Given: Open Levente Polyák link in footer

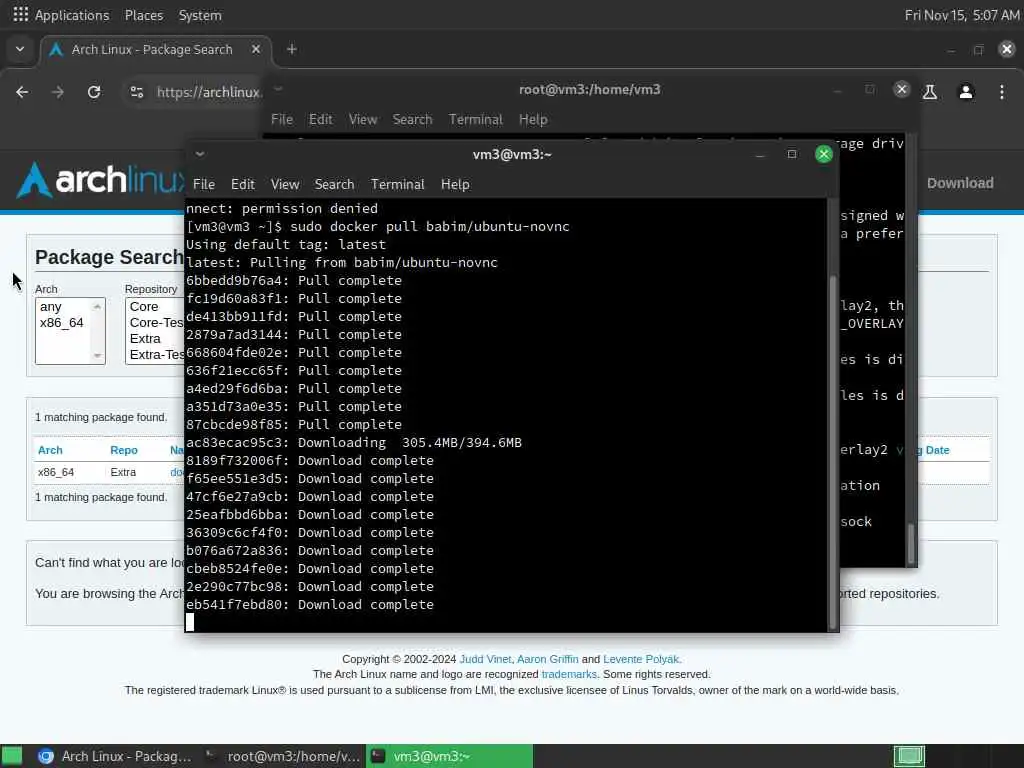Looking at the screenshot, I should (x=641, y=659).
